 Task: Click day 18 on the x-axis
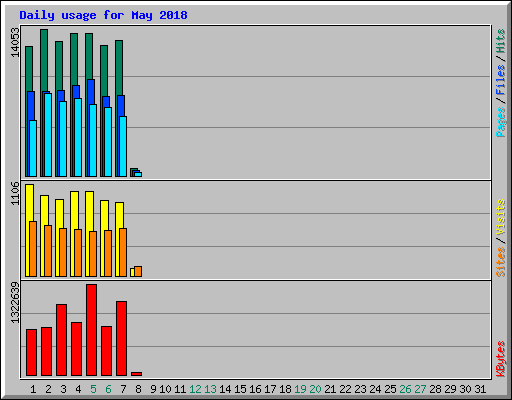(x=285, y=389)
